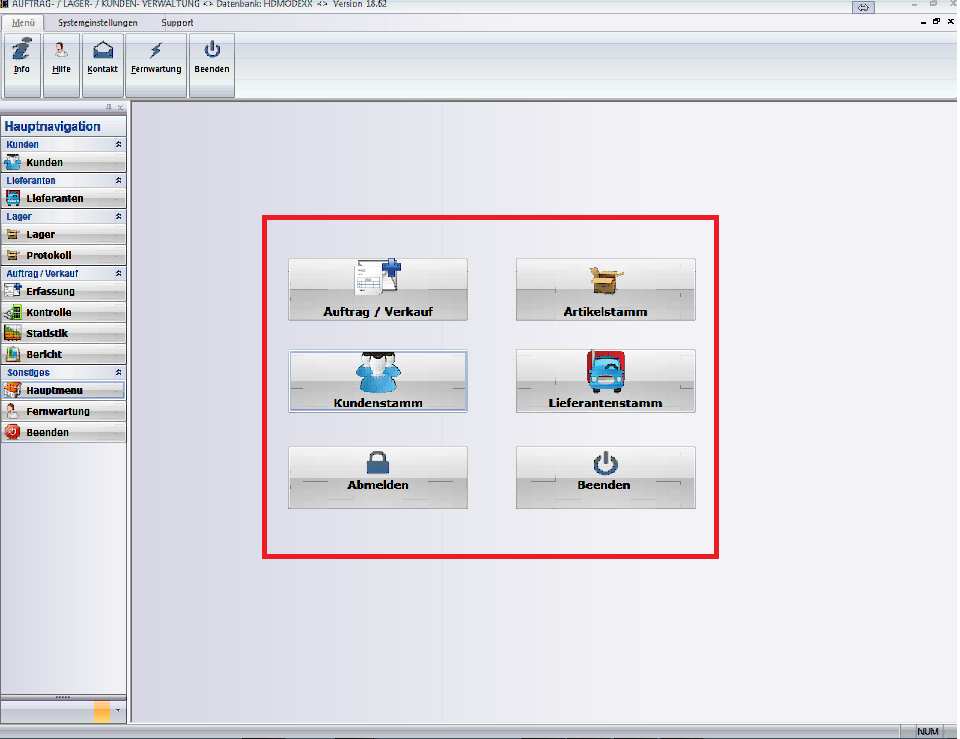This screenshot has height=739, width=960.
Task: Pin the Hauptnavigation panel
Action: pyautogui.click(x=108, y=107)
